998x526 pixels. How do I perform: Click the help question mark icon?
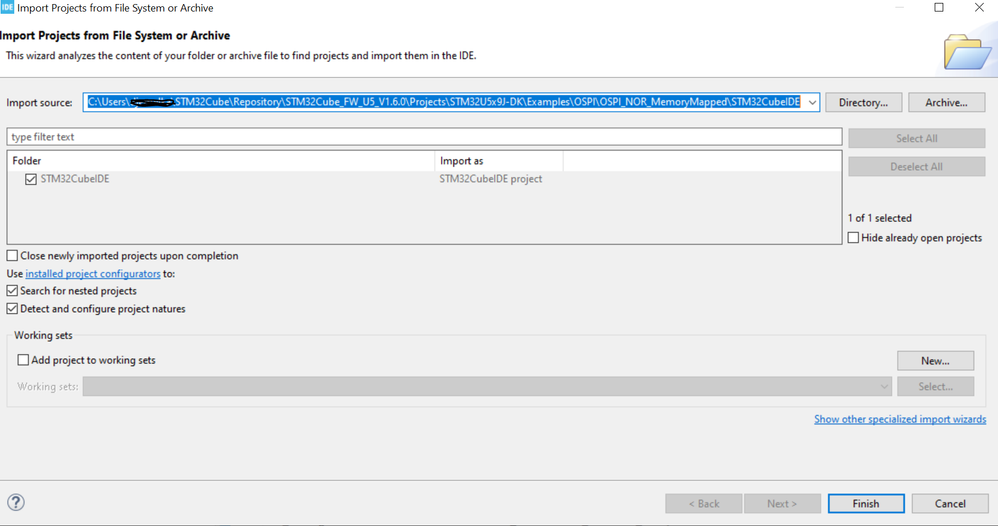[x=16, y=502]
